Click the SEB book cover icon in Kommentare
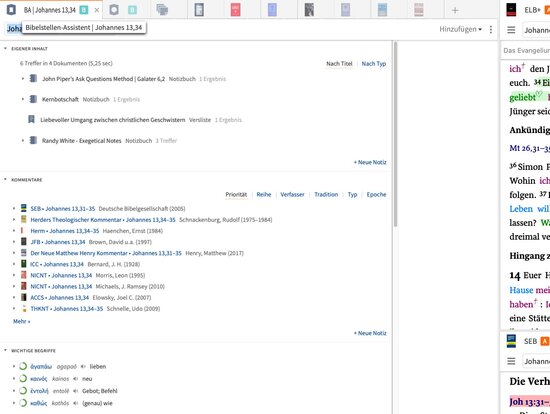The width and height of the screenshot is (550, 414). pyautogui.click(x=24, y=208)
